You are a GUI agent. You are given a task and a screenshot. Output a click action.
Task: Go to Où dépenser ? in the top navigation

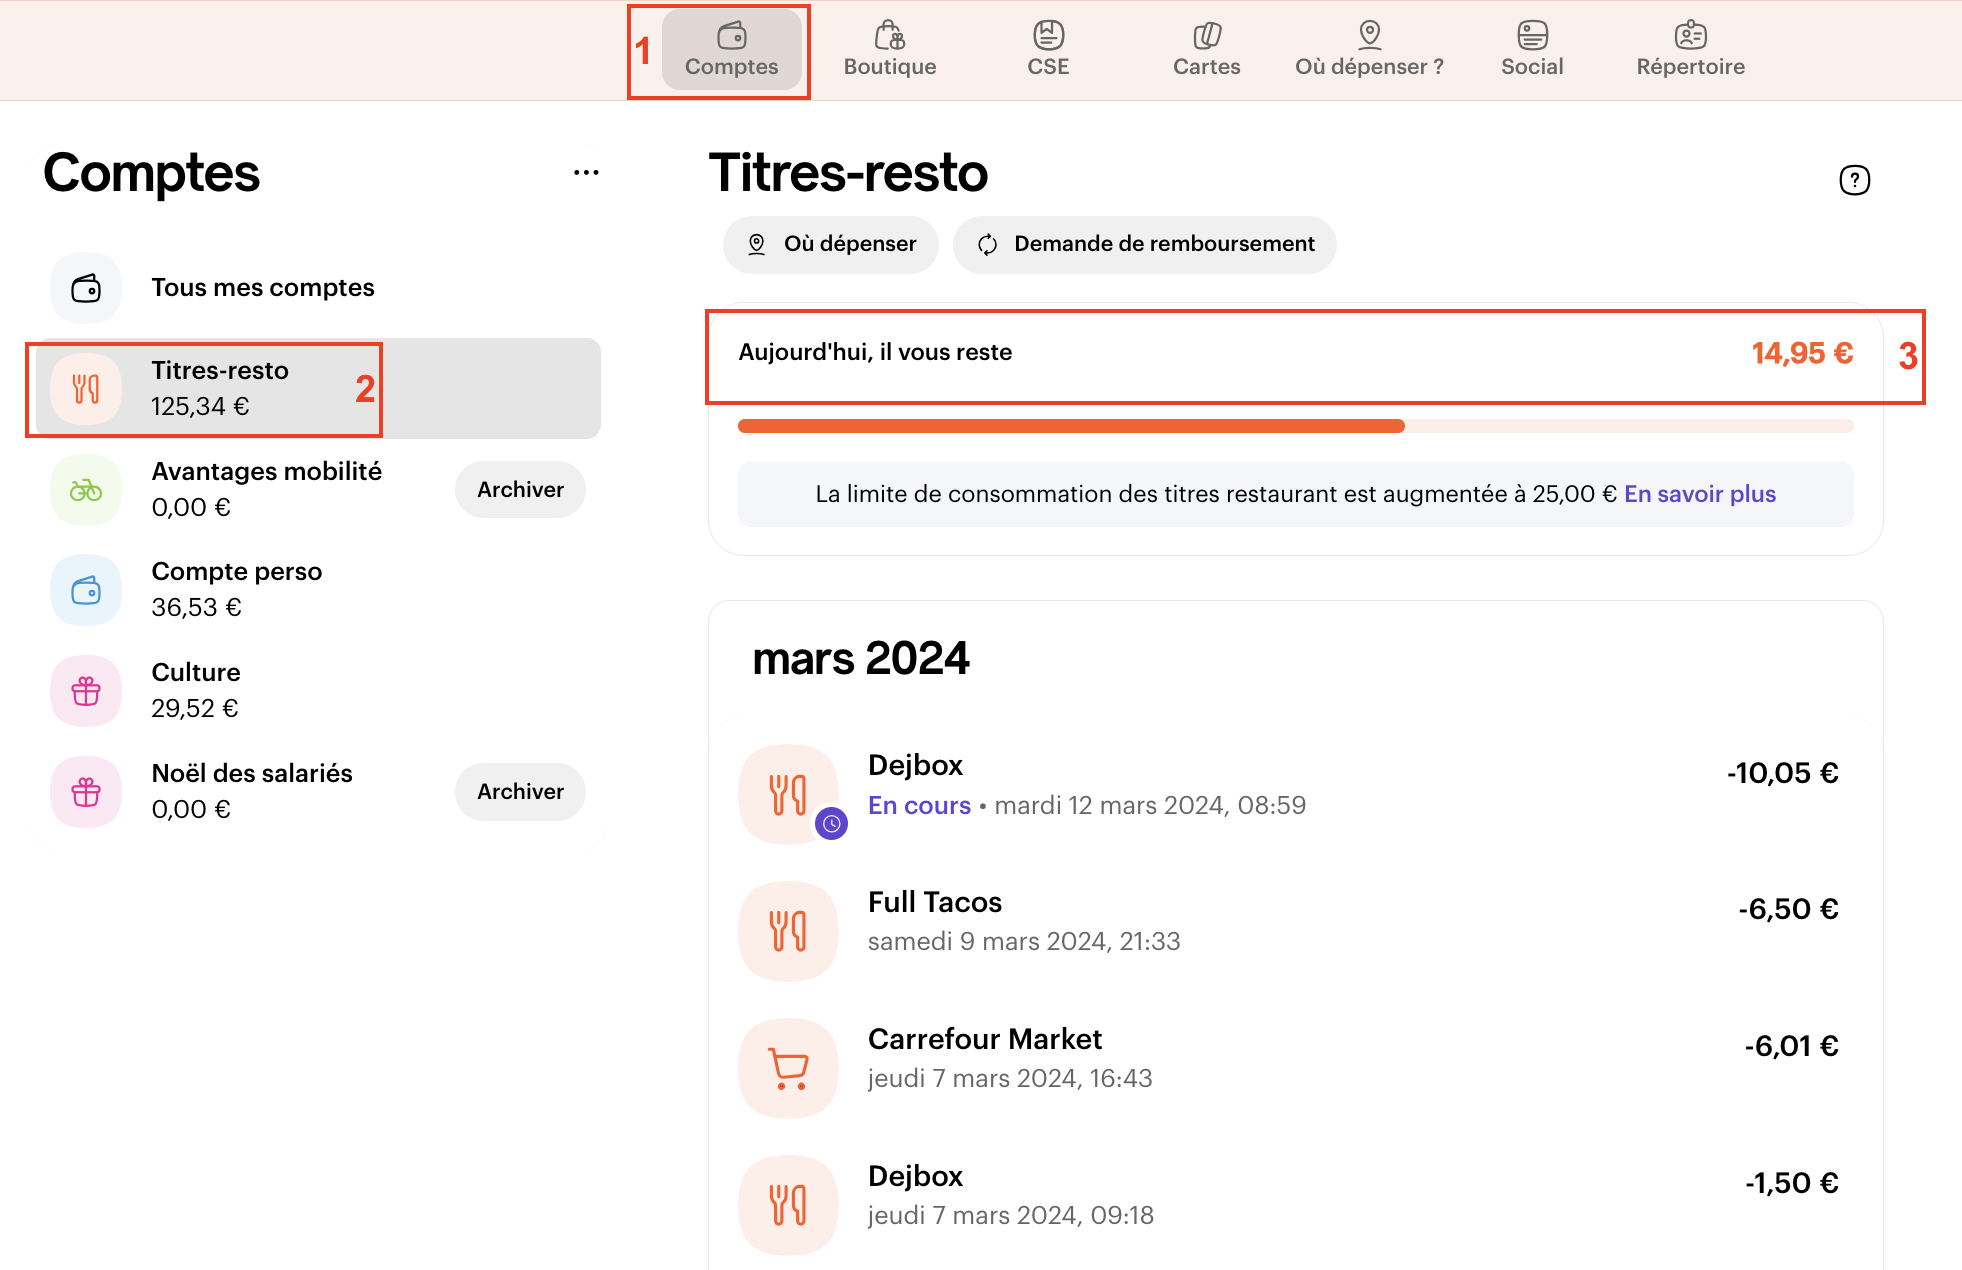tap(1369, 49)
